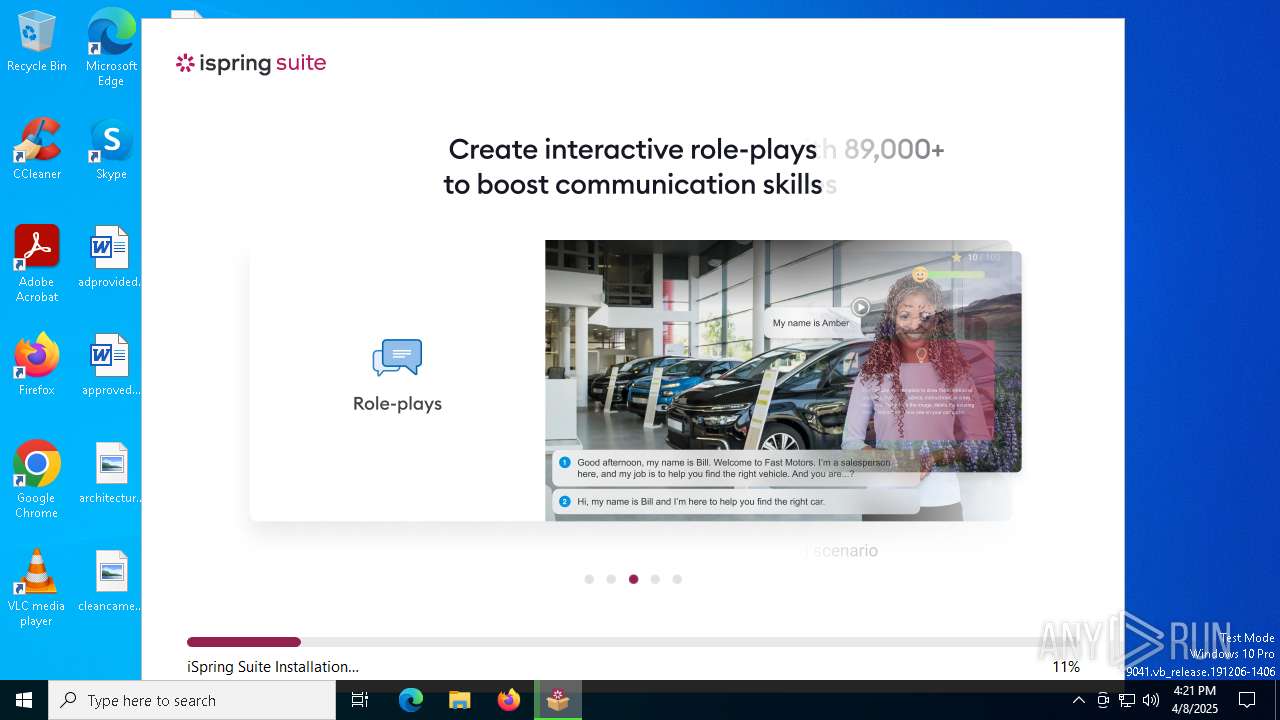
Task: Go to the first slide dot
Action: (x=589, y=579)
